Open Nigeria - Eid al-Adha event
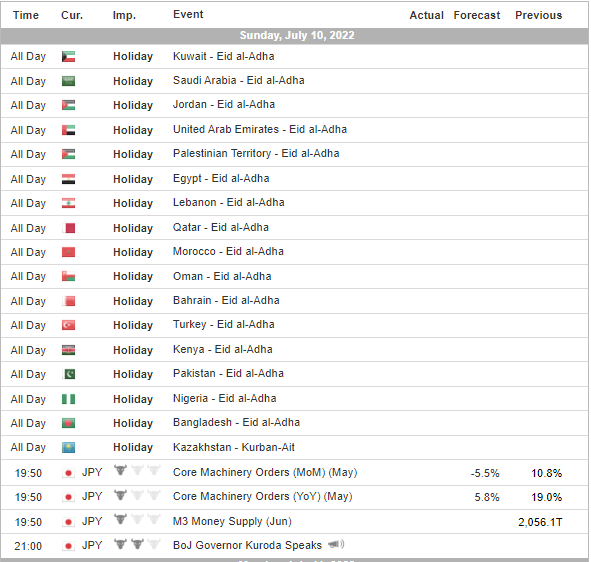Screen dimensions: 591x562 tap(224, 398)
